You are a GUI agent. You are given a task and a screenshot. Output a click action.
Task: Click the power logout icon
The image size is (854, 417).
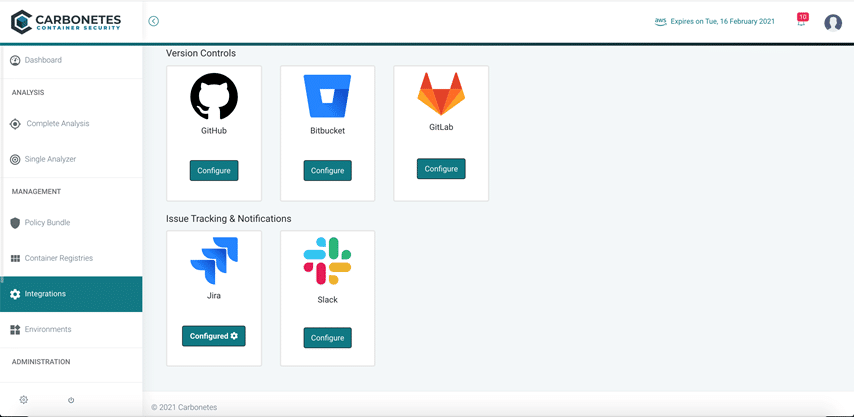[x=71, y=400]
